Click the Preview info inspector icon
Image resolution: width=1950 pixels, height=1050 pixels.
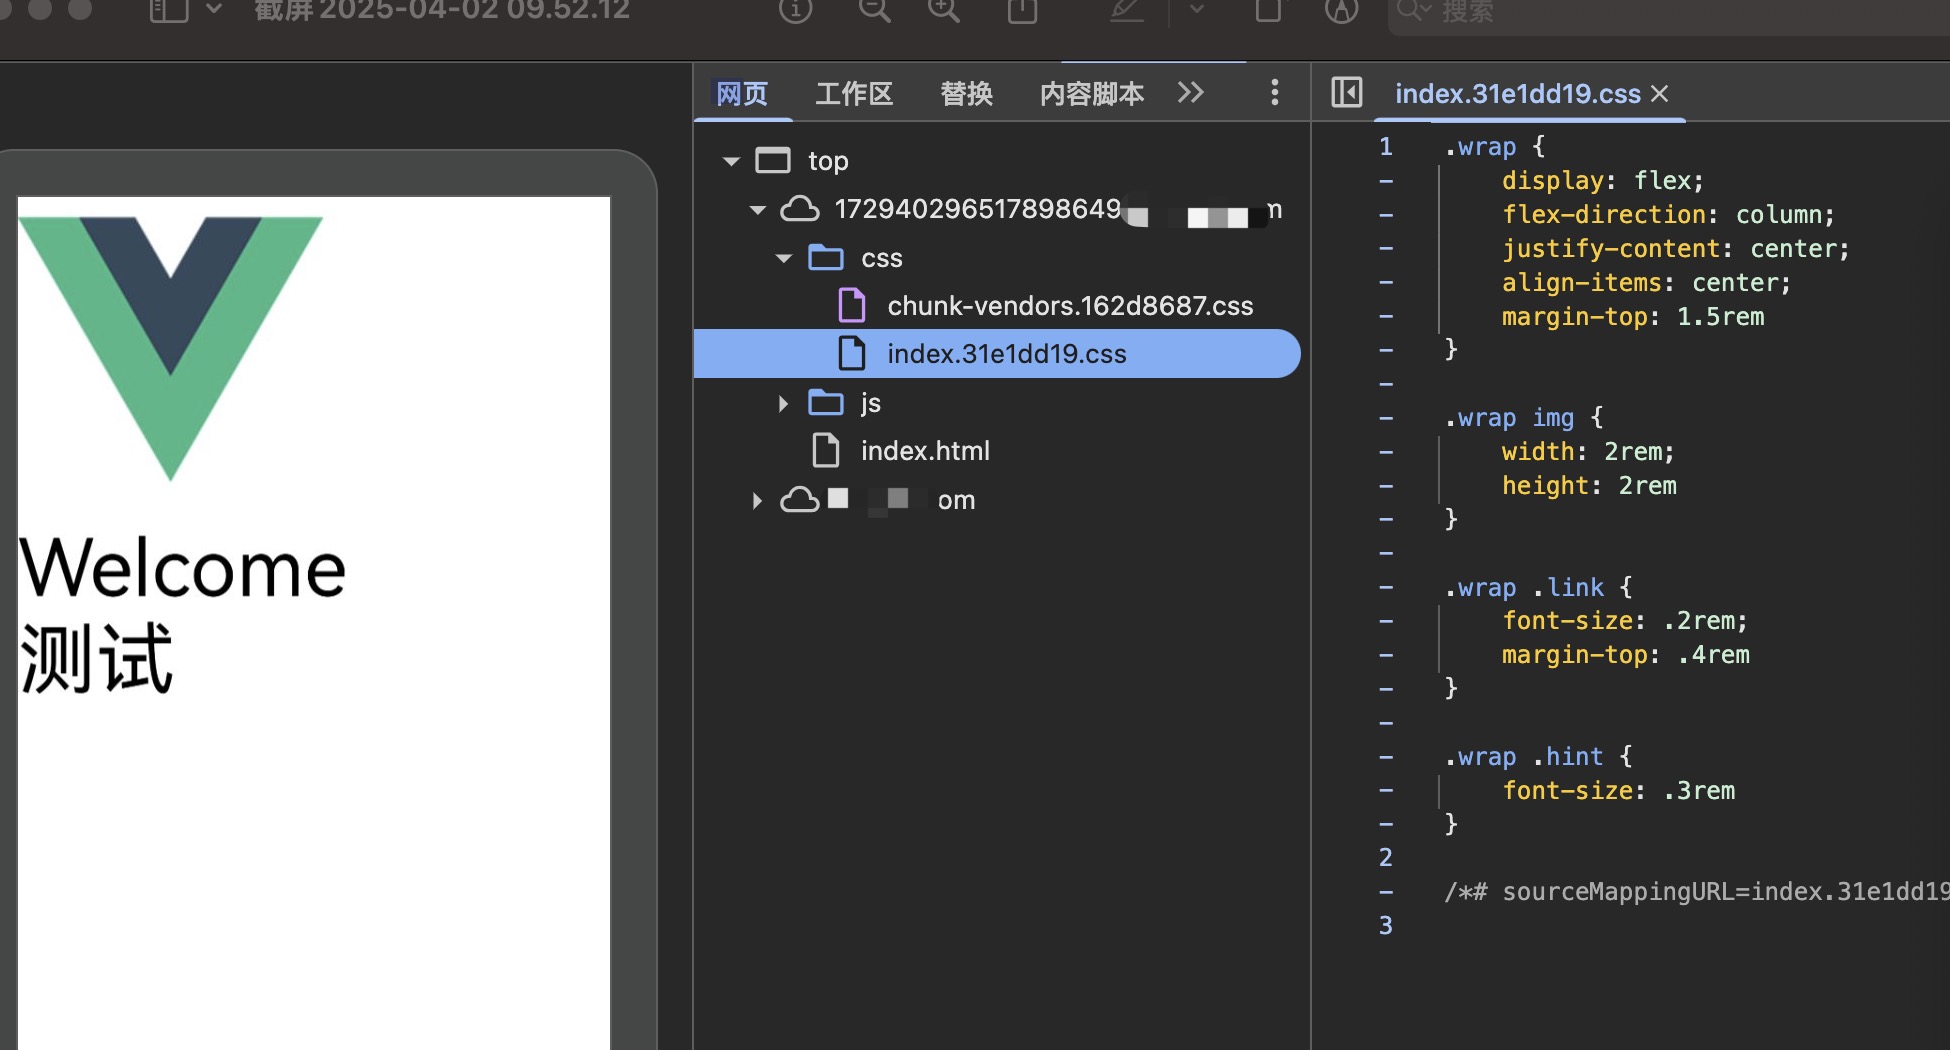pos(795,10)
